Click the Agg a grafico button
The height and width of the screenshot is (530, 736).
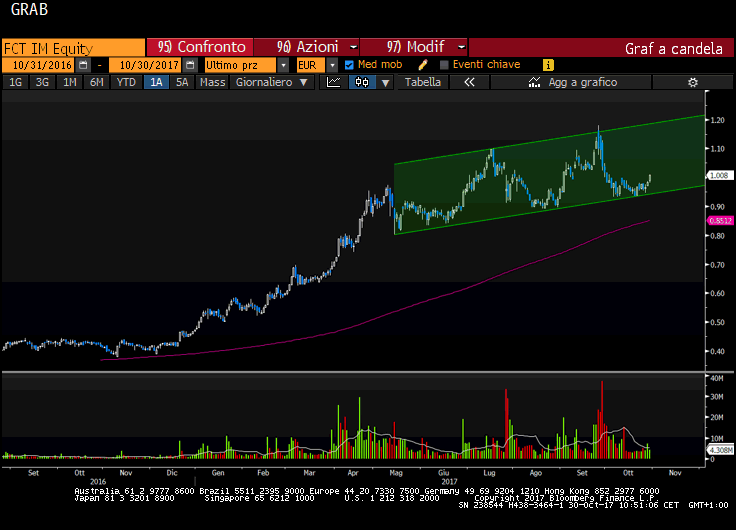click(x=582, y=83)
